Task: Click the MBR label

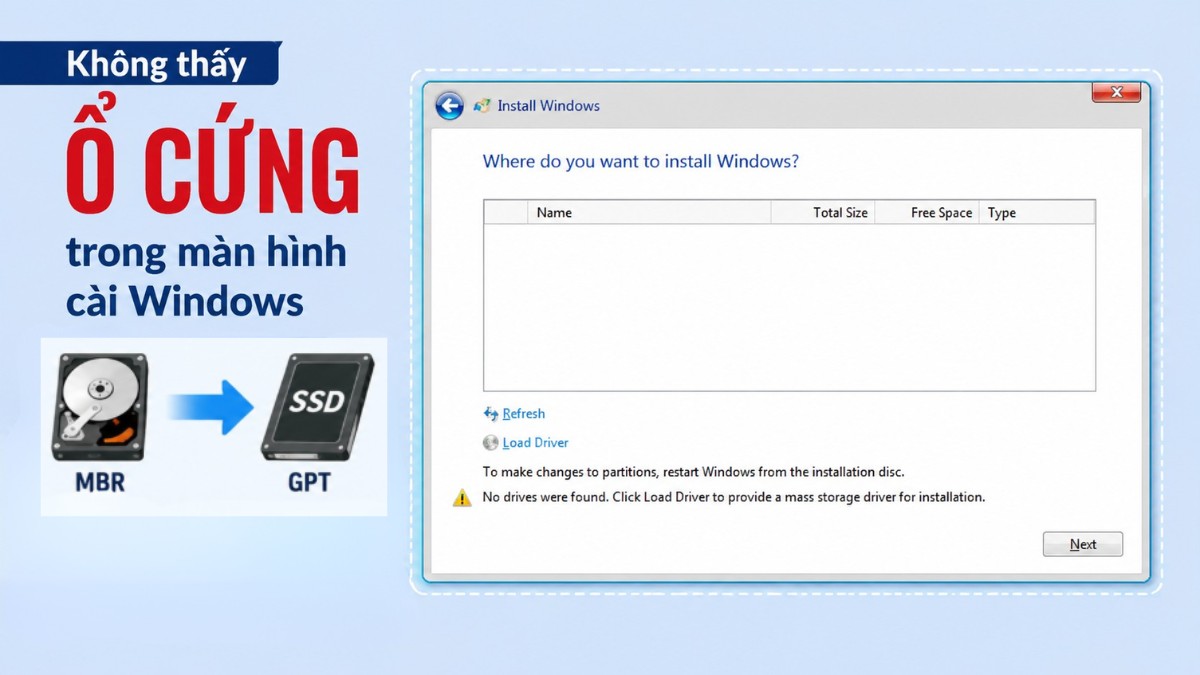Action: (x=100, y=484)
